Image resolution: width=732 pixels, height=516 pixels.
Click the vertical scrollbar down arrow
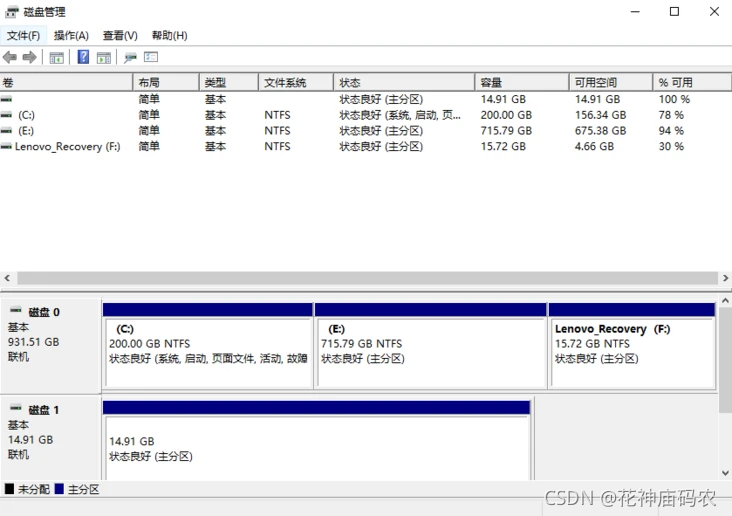[725, 473]
